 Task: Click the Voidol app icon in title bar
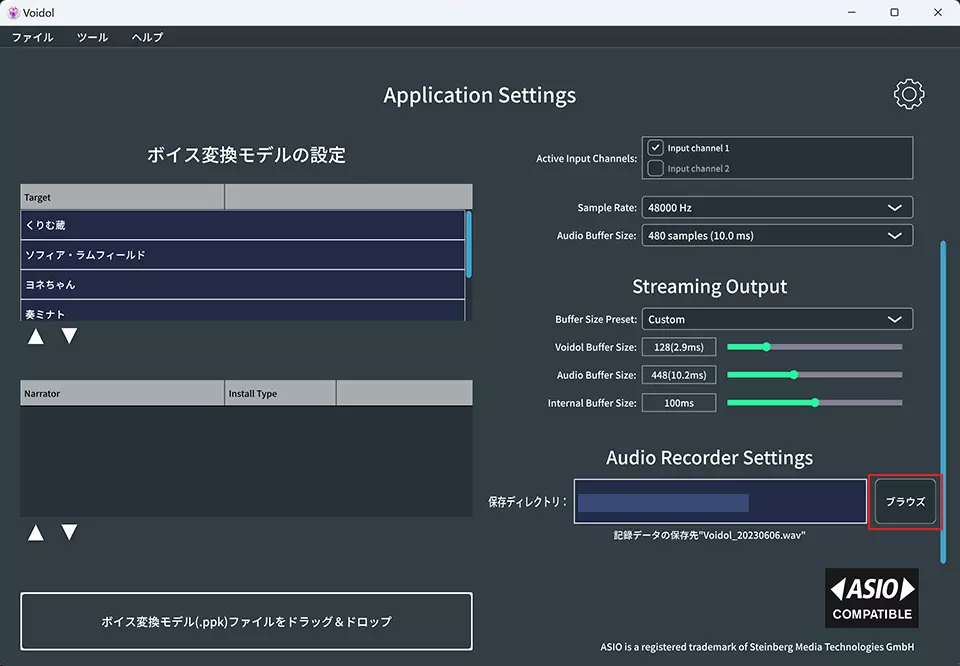pyautogui.click(x=13, y=12)
